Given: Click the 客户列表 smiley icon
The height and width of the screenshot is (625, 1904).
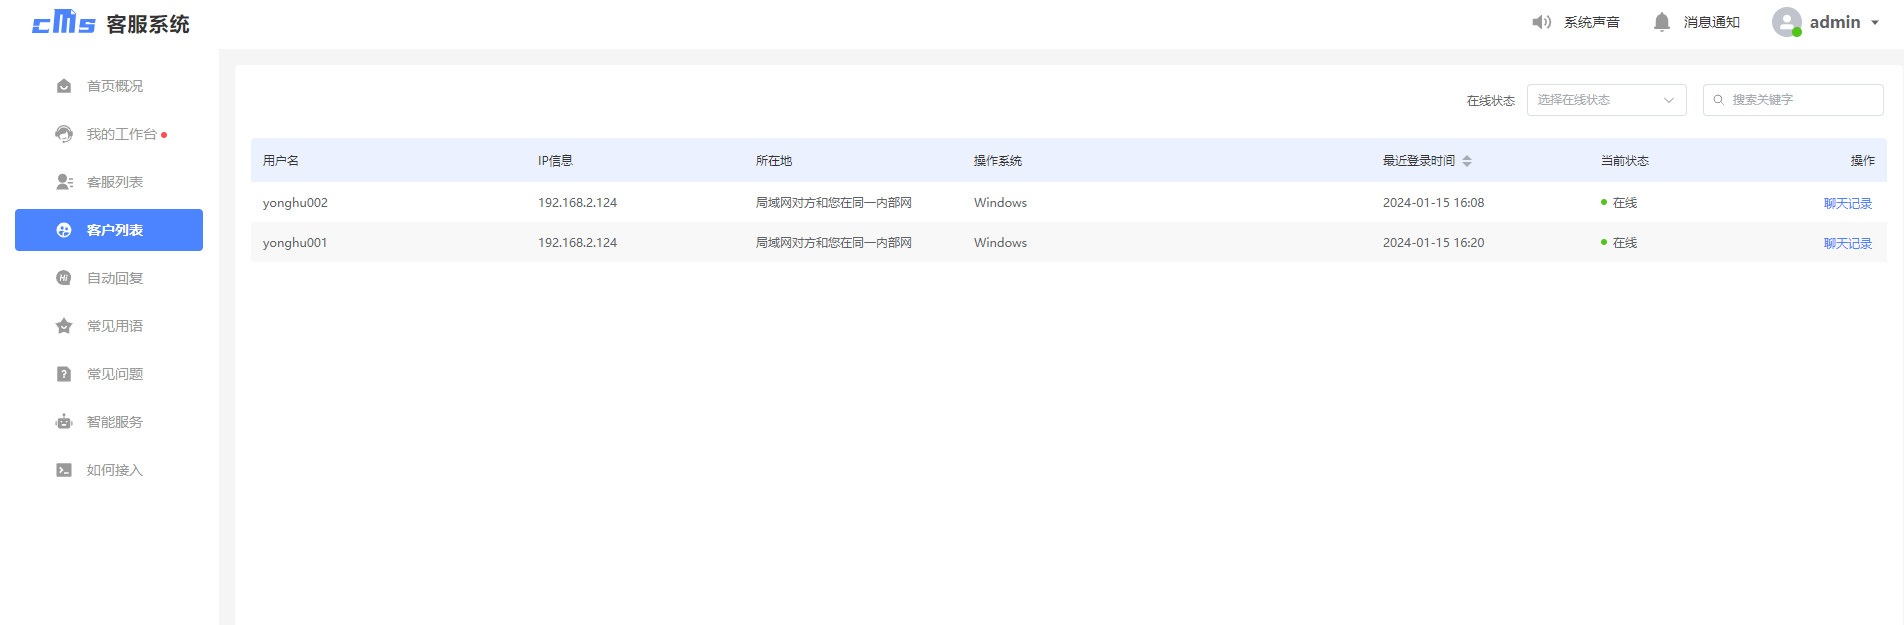Looking at the screenshot, I should [x=64, y=230].
